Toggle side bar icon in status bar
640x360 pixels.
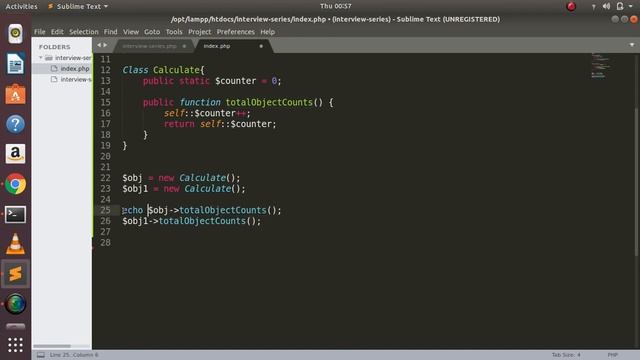pyautogui.click(x=41, y=355)
